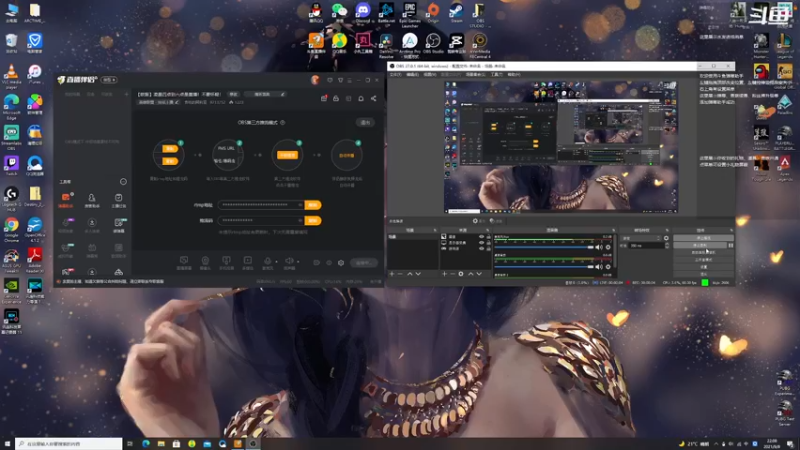Open OBS Help menu

514,74
